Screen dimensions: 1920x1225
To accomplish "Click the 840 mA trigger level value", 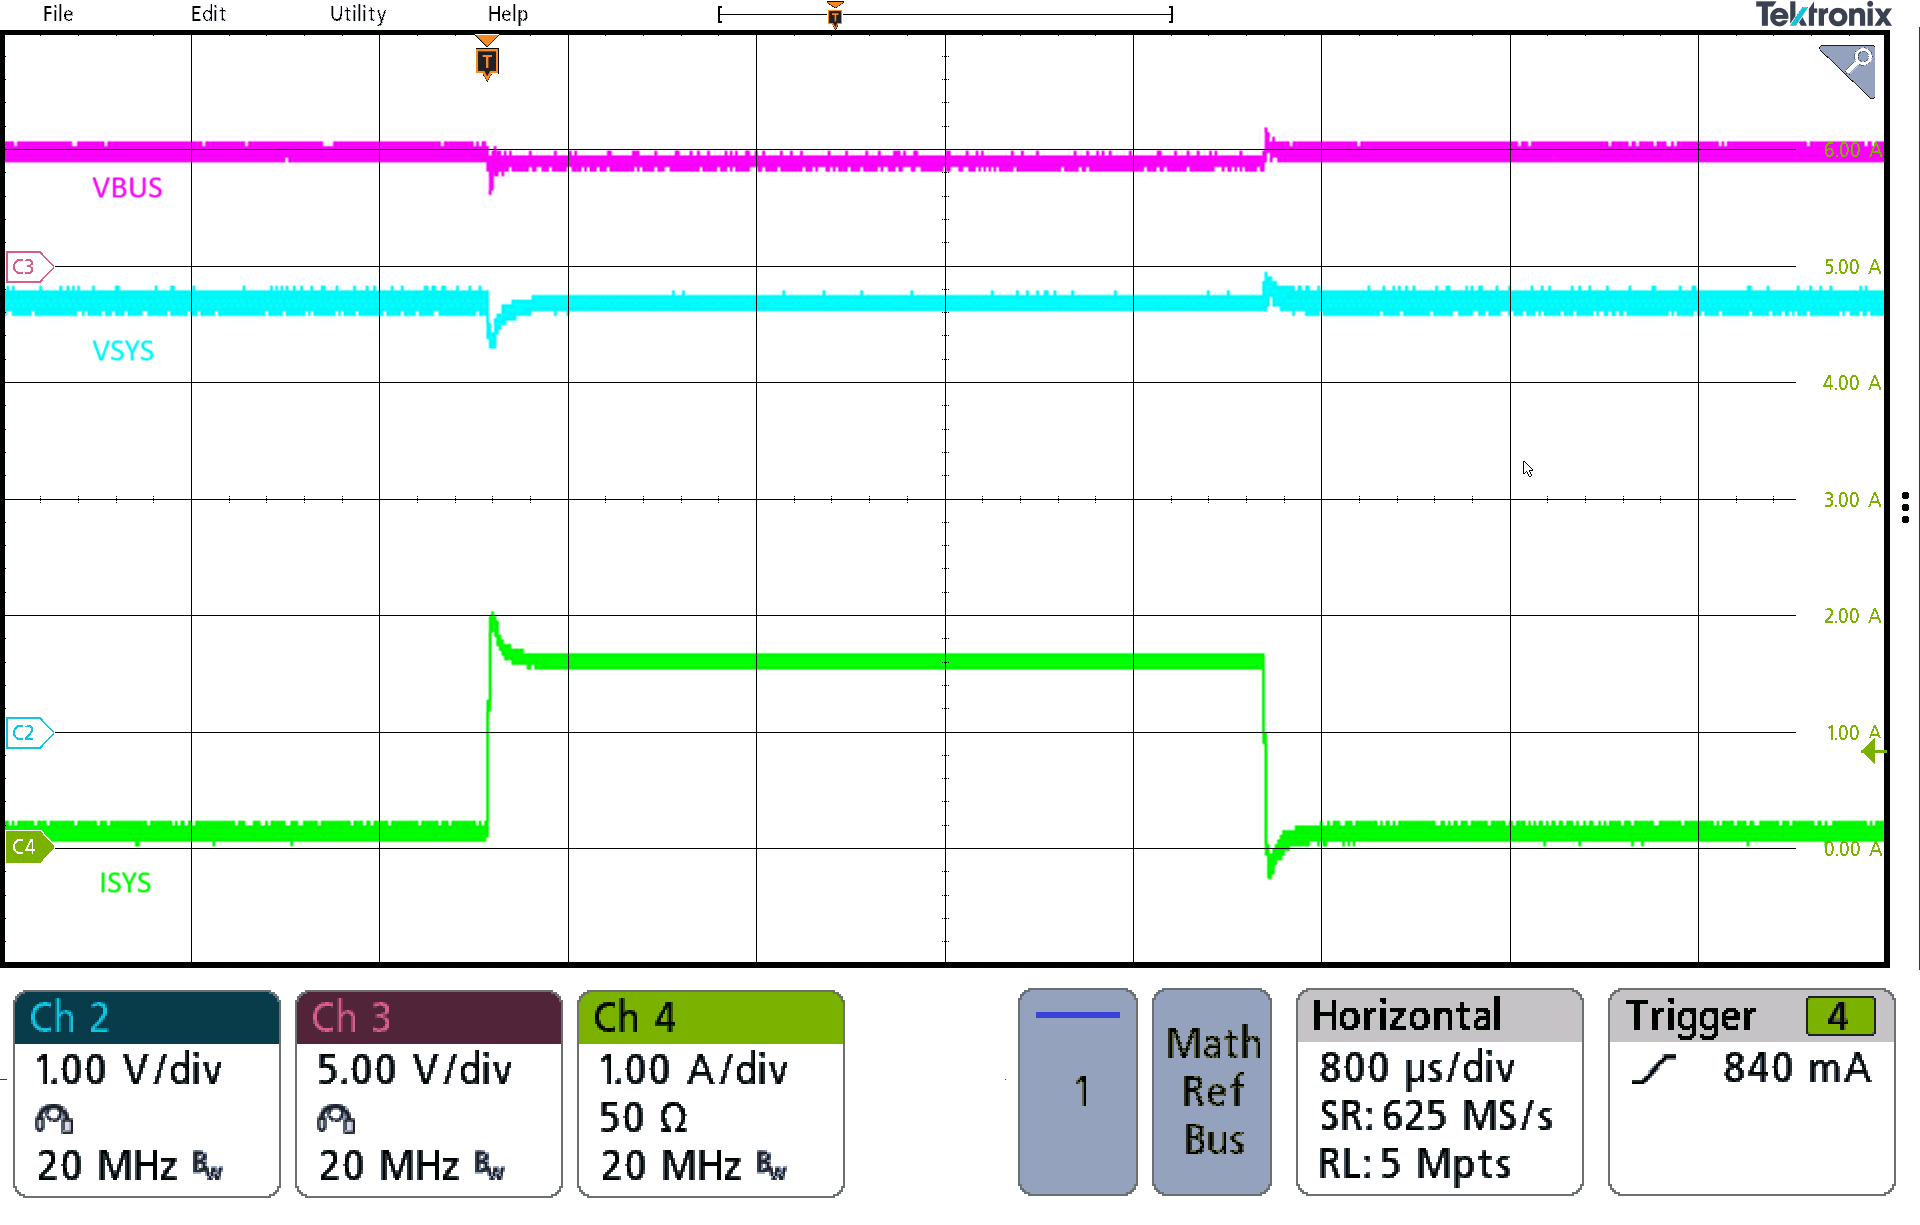I will click(1795, 1068).
